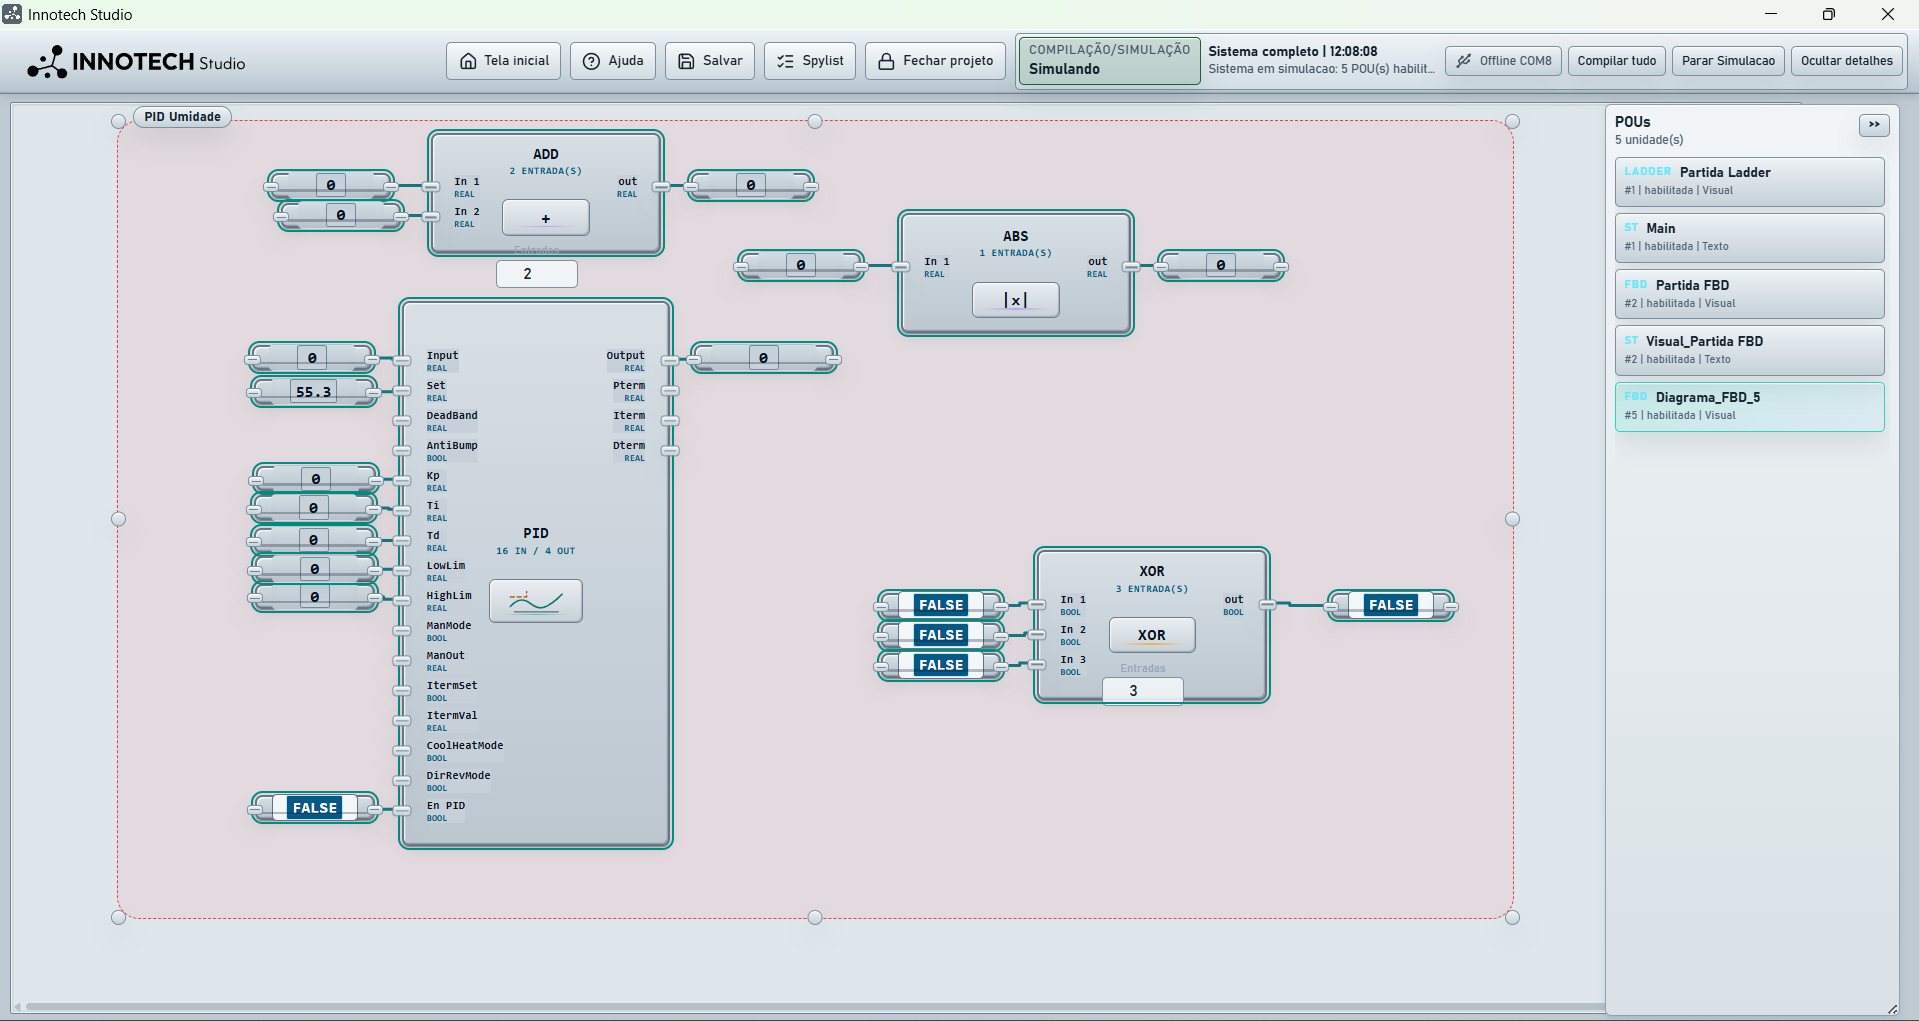
Task: Toggle the FALSE value on XOR In 3
Action: point(941,665)
